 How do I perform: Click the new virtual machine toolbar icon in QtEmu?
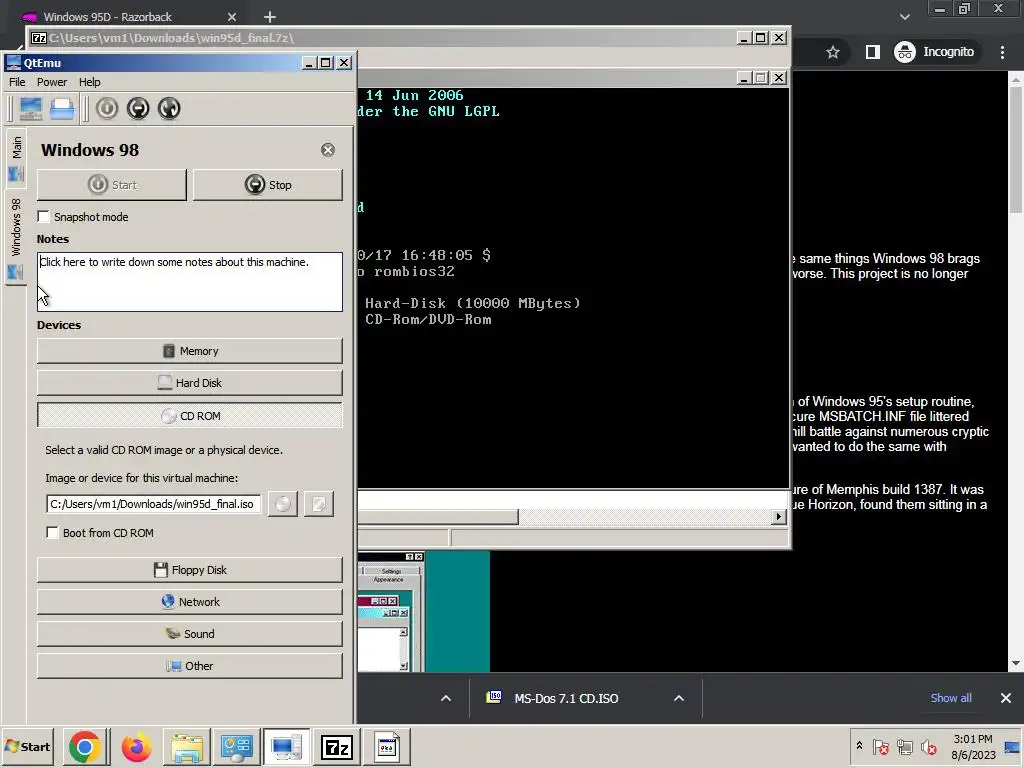pos(30,108)
